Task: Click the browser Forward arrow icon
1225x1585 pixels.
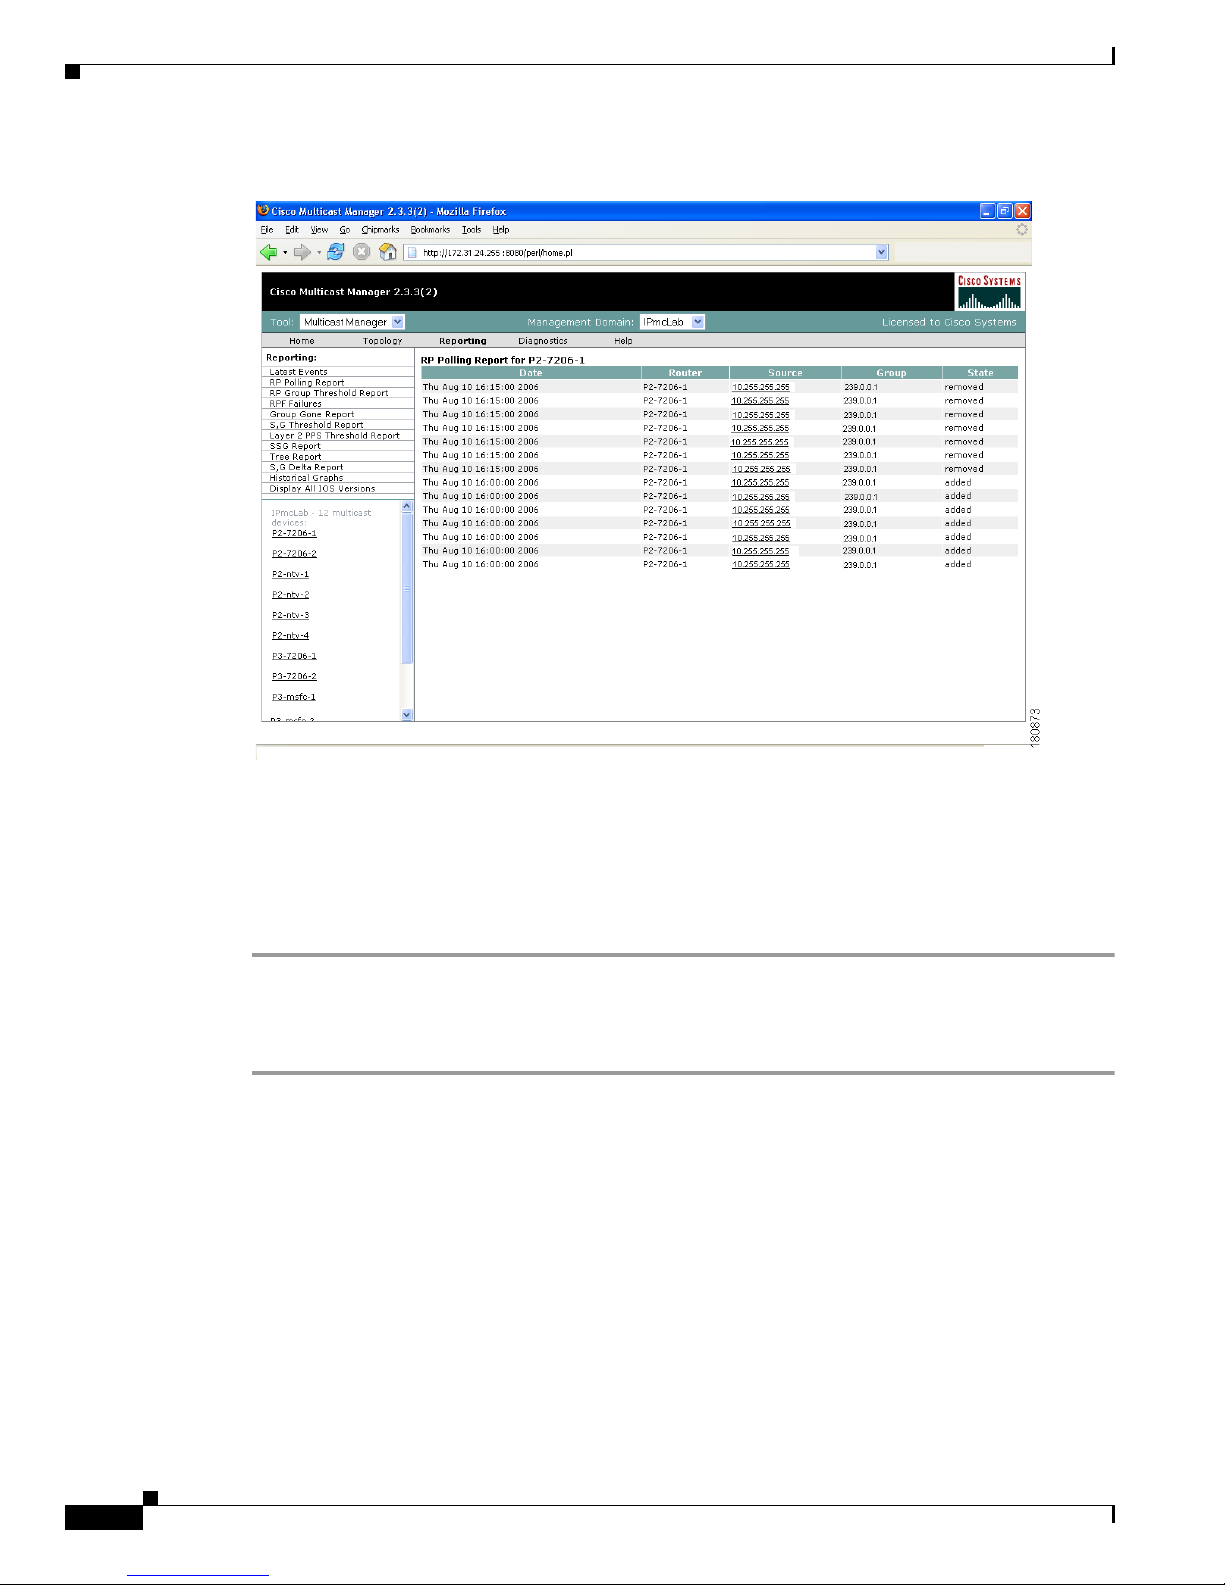Action: 301,252
